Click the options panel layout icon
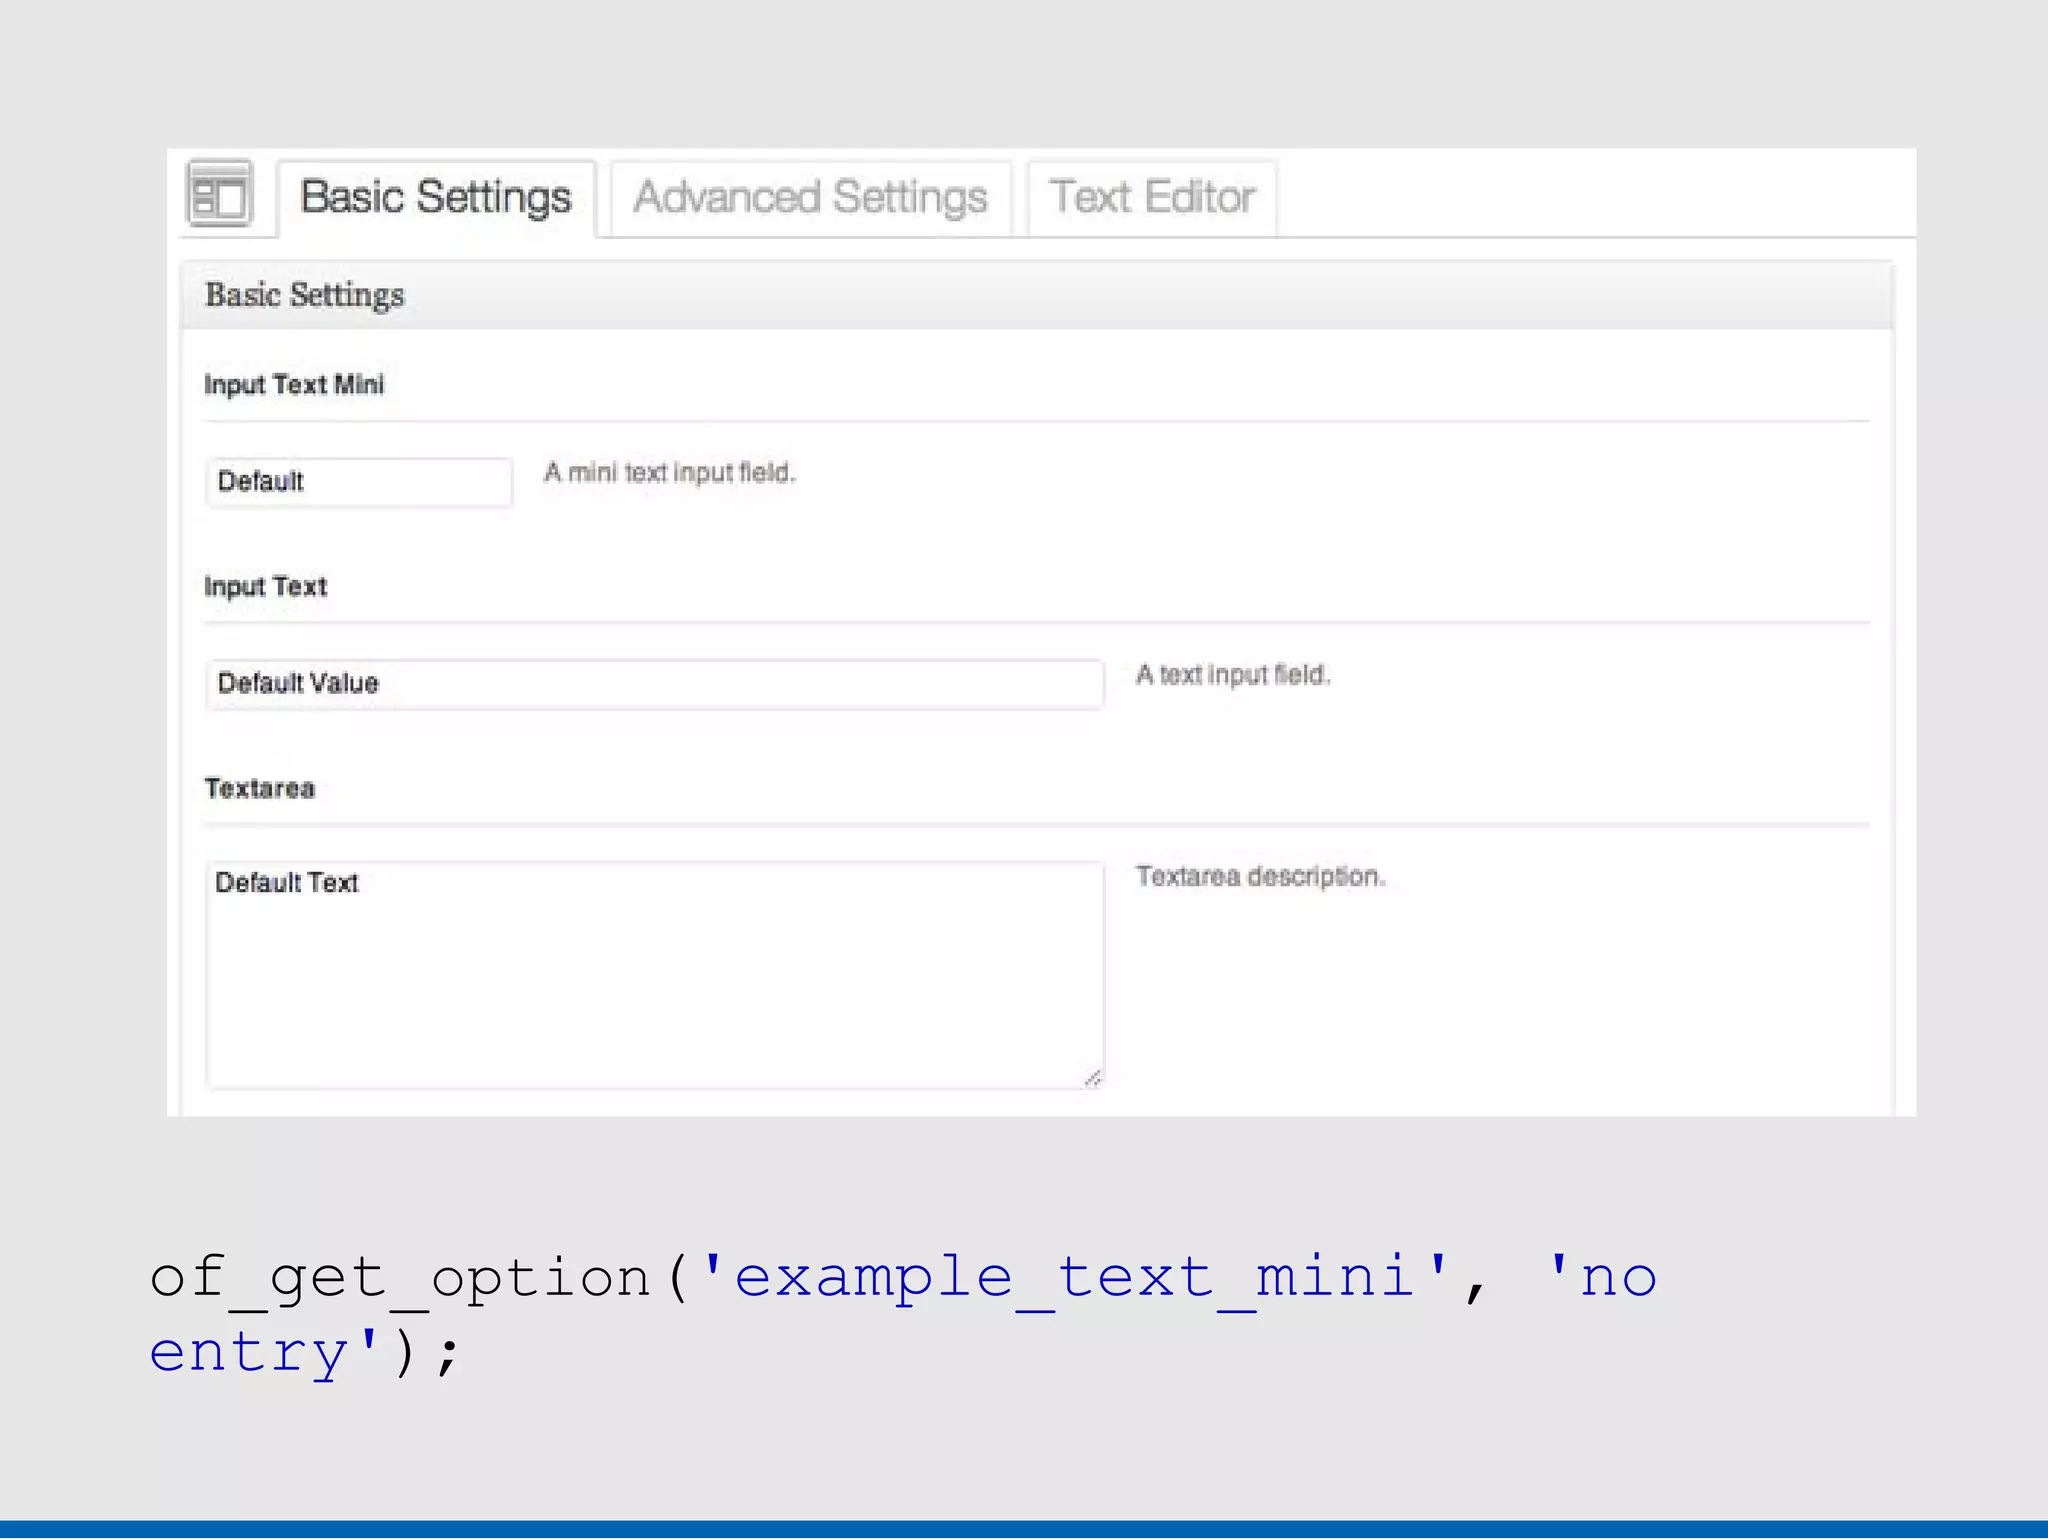Image resolution: width=2048 pixels, height=1539 pixels. tap(219, 193)
